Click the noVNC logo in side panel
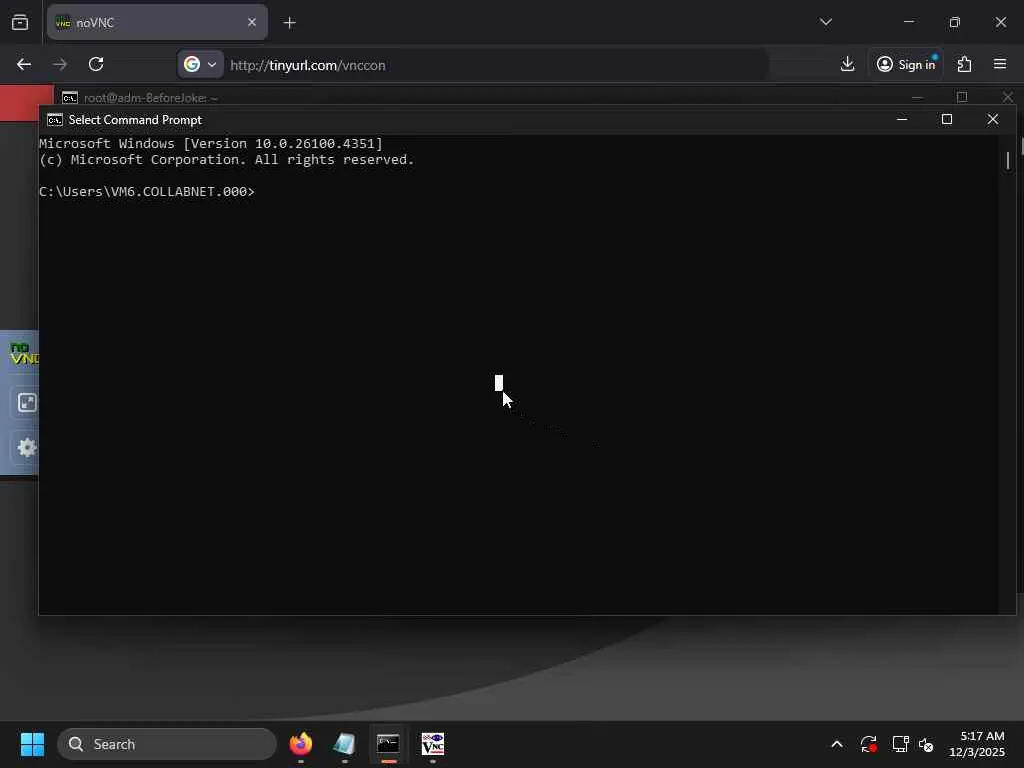The image size is (1024, 768). coord(24,353)
